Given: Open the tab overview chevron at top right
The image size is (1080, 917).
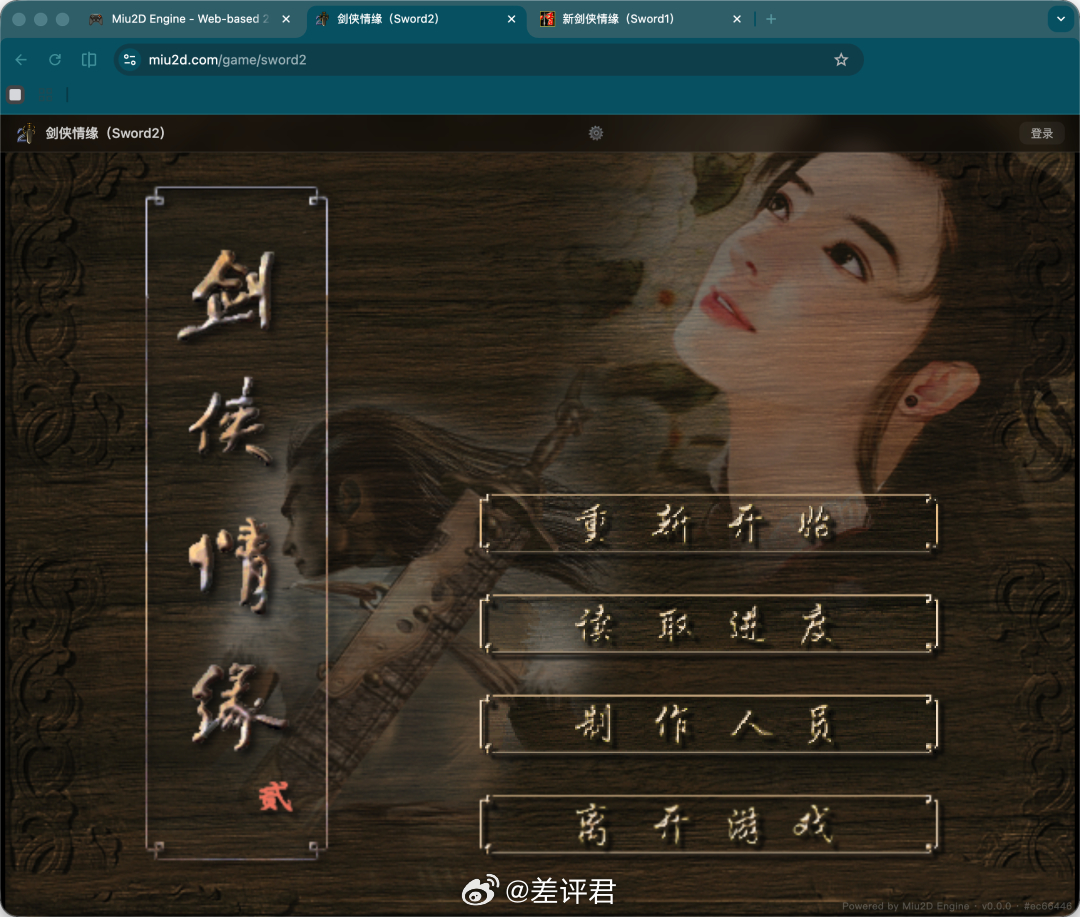Looking at the screenshot, I should point(1061,18).
